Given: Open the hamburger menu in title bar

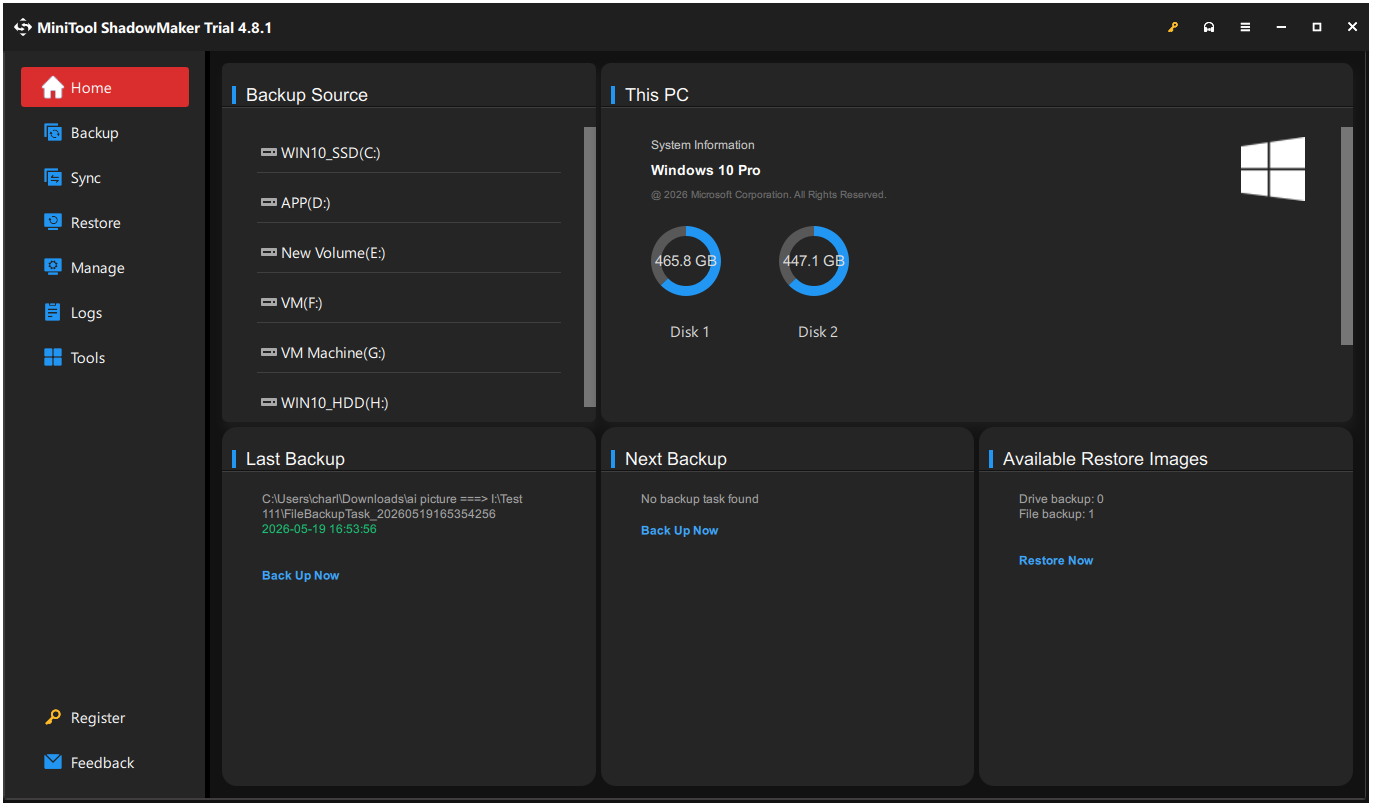Looking at the screenshot, I should (1245, 28).
